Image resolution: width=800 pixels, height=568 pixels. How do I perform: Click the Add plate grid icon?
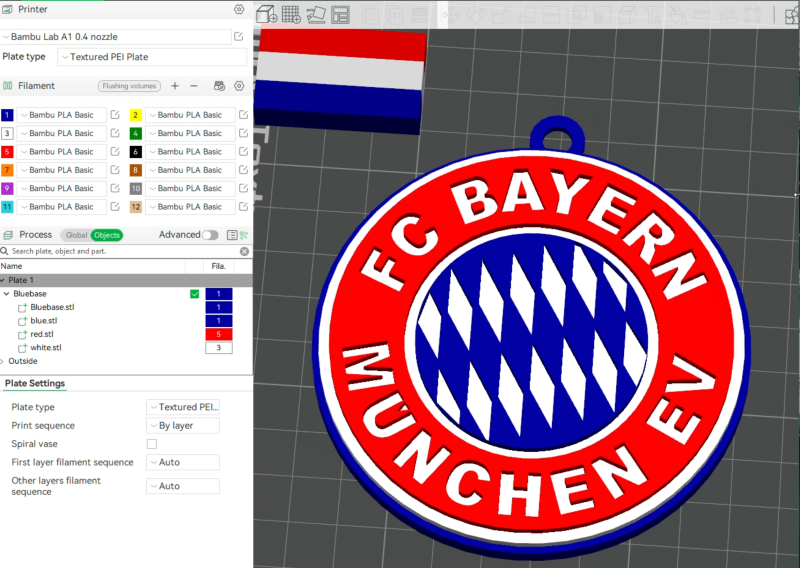click(291, 14)
